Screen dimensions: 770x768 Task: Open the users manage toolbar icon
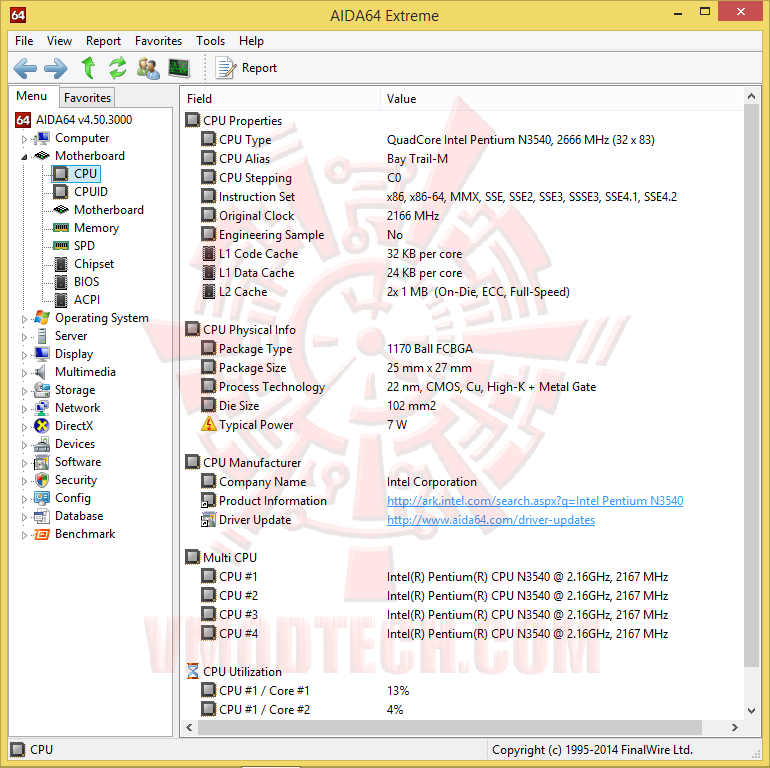(x=148, y=68)
